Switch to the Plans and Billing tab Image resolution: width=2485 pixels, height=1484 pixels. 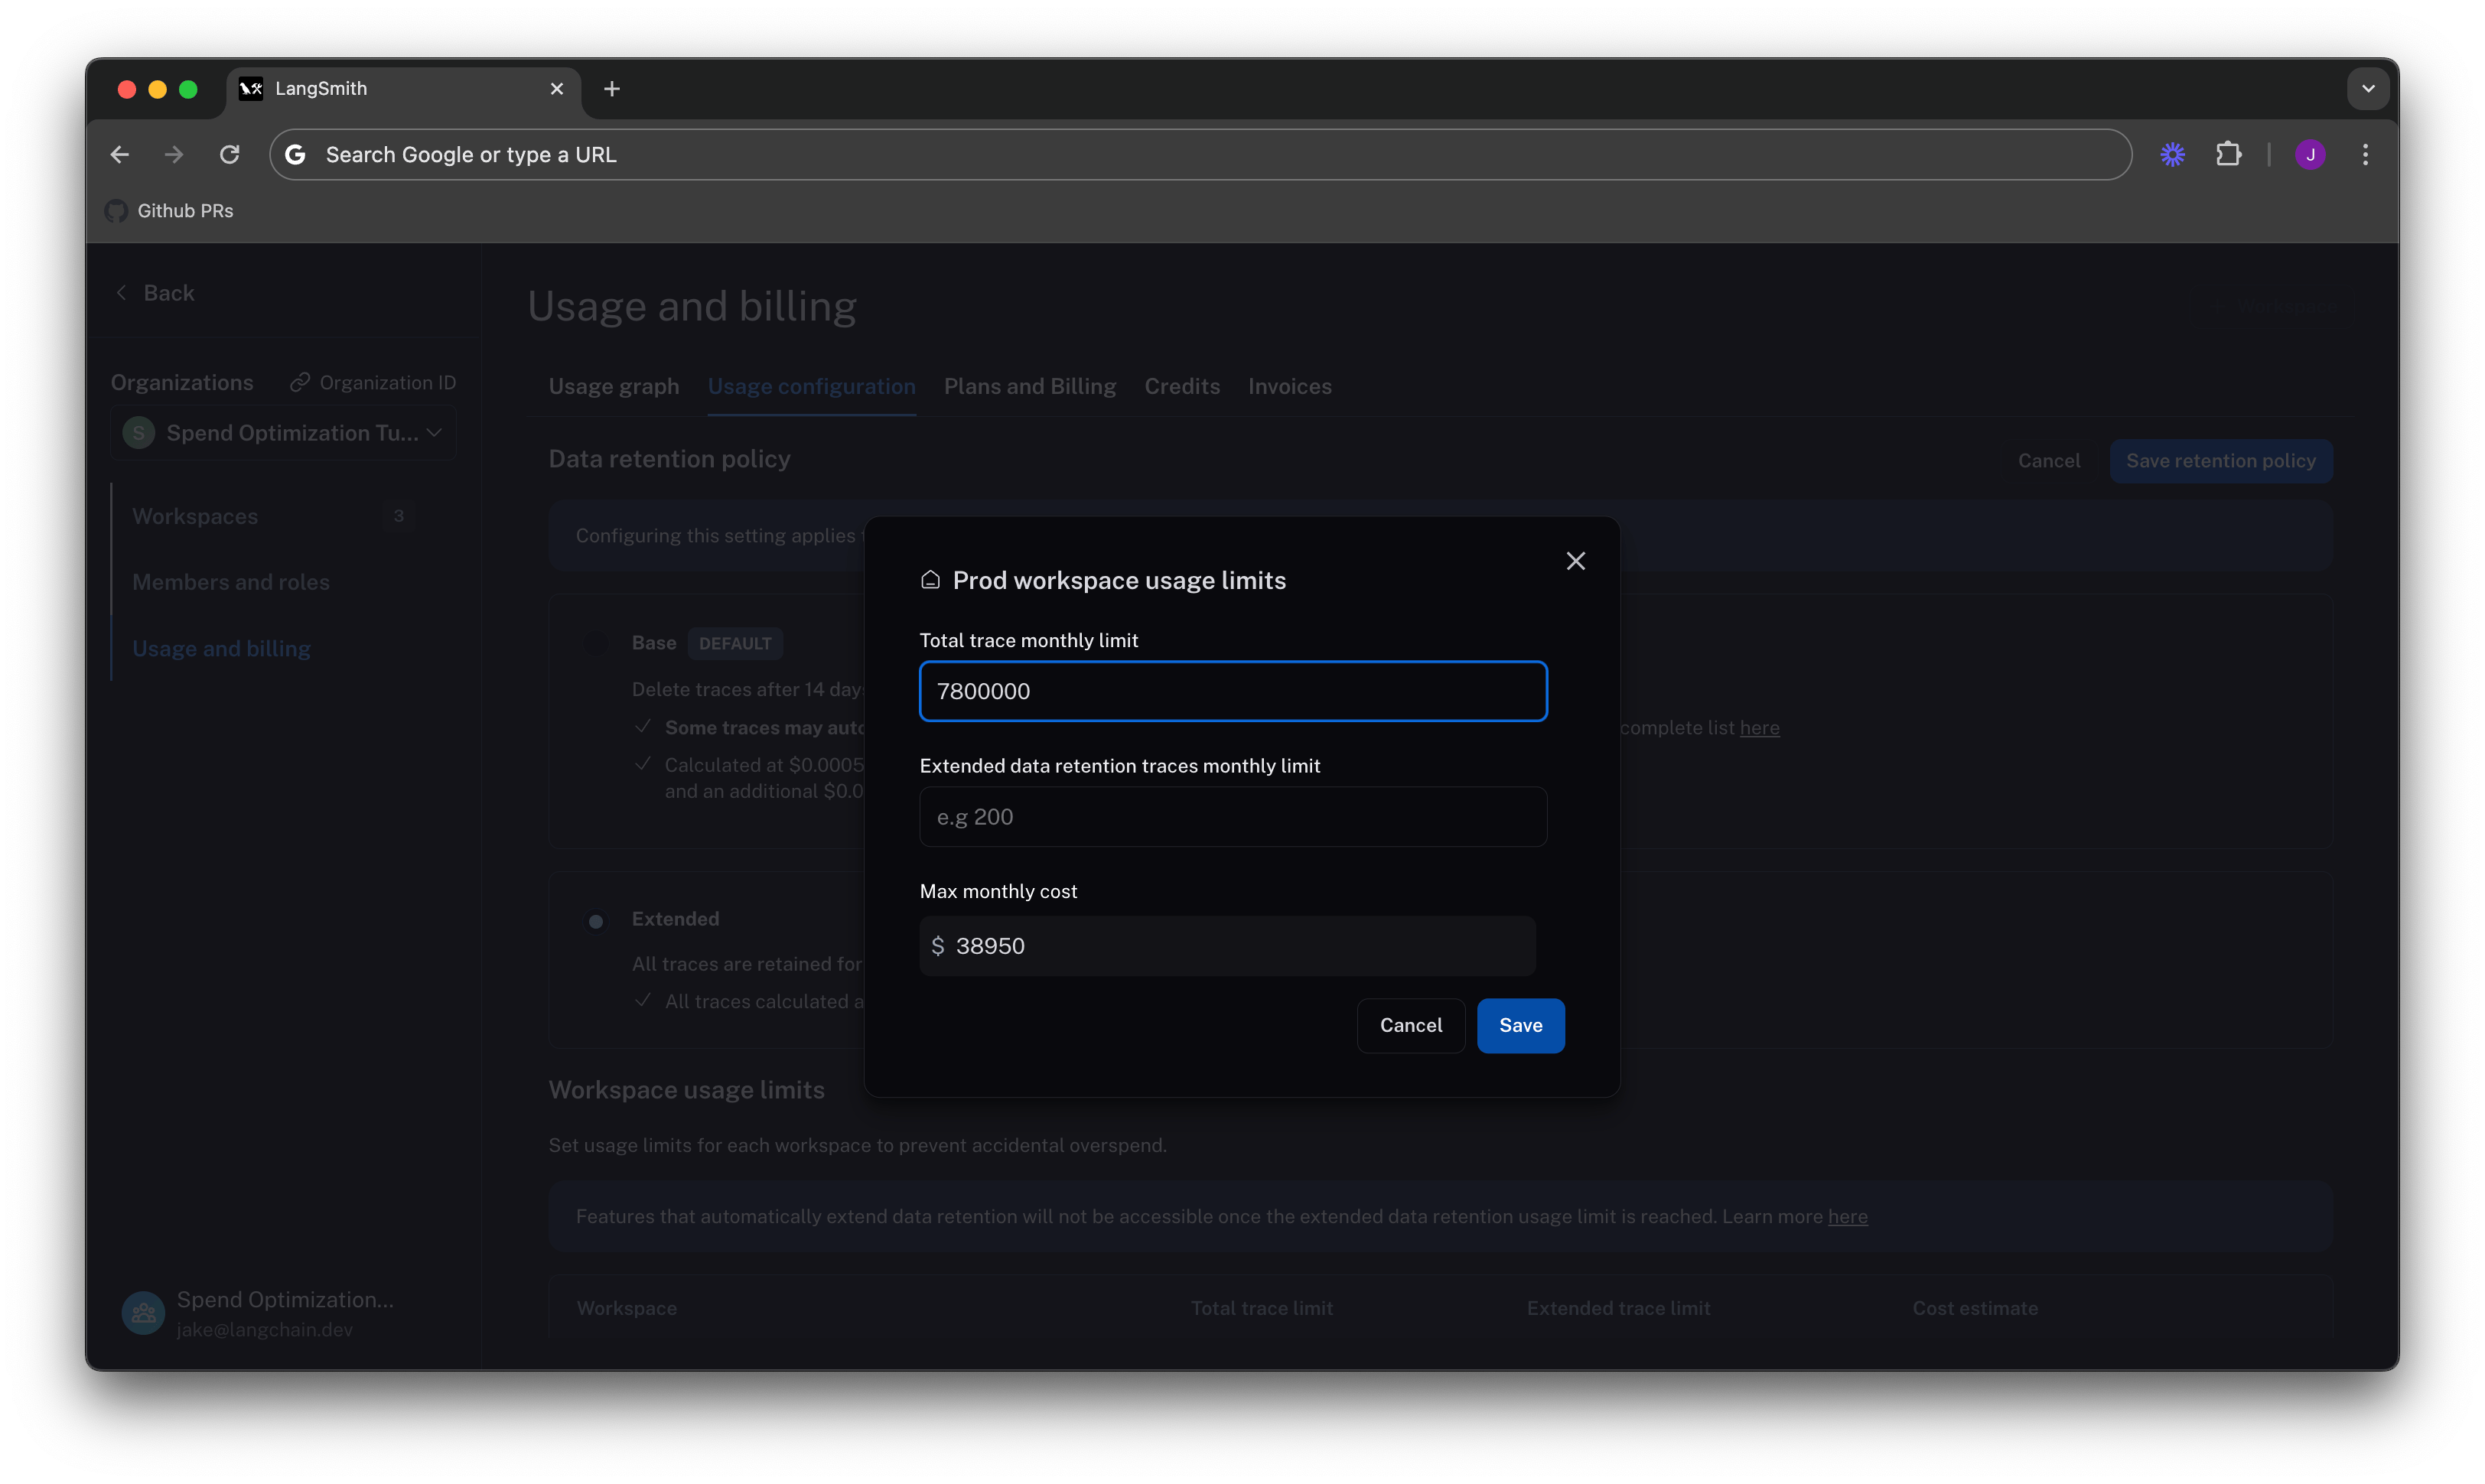point(1029,386)
